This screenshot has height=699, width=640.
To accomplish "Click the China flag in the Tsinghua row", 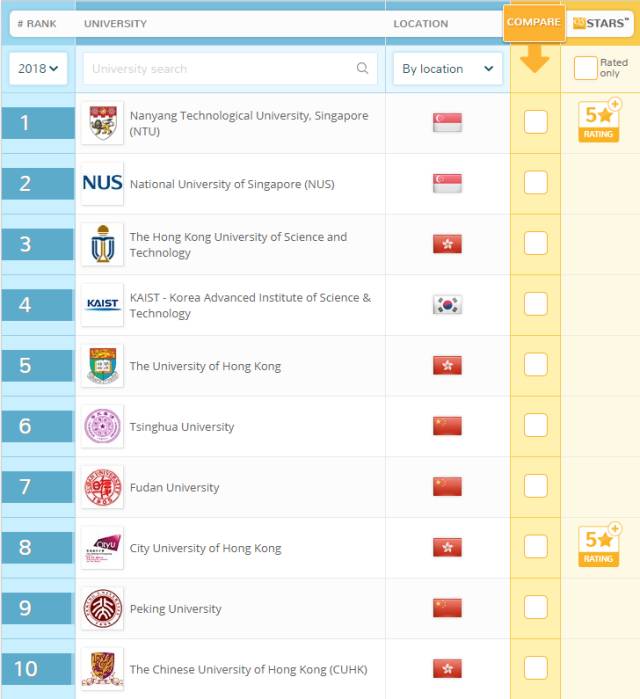I will 447,426.
